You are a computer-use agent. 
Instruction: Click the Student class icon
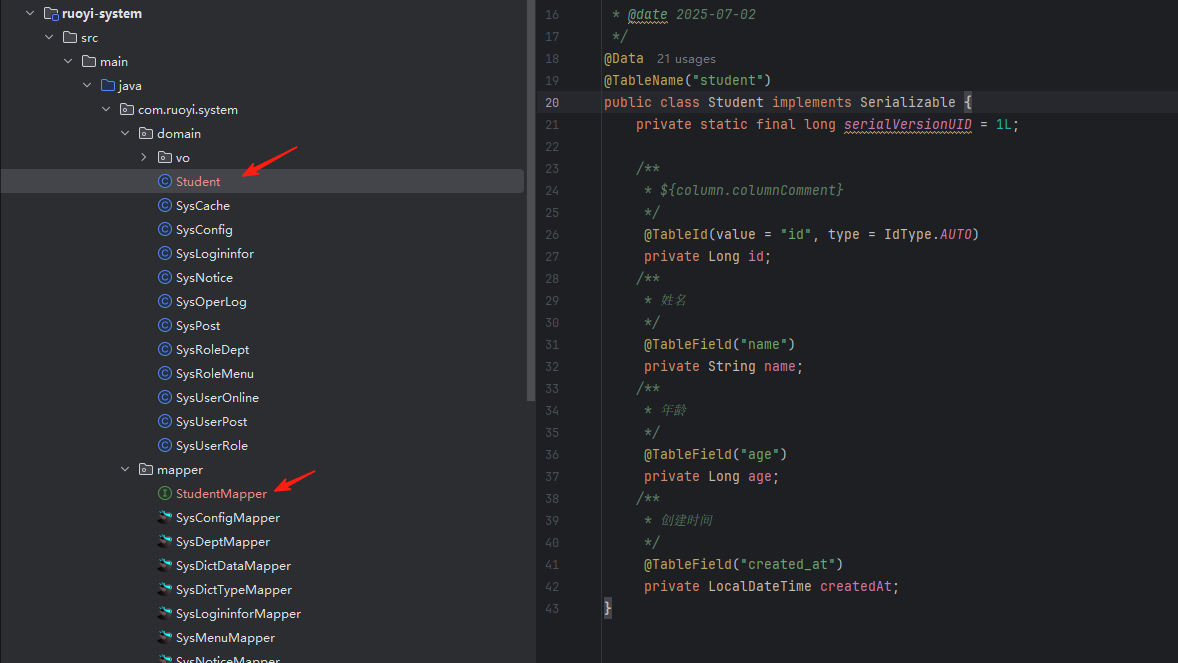pos(165,181)
